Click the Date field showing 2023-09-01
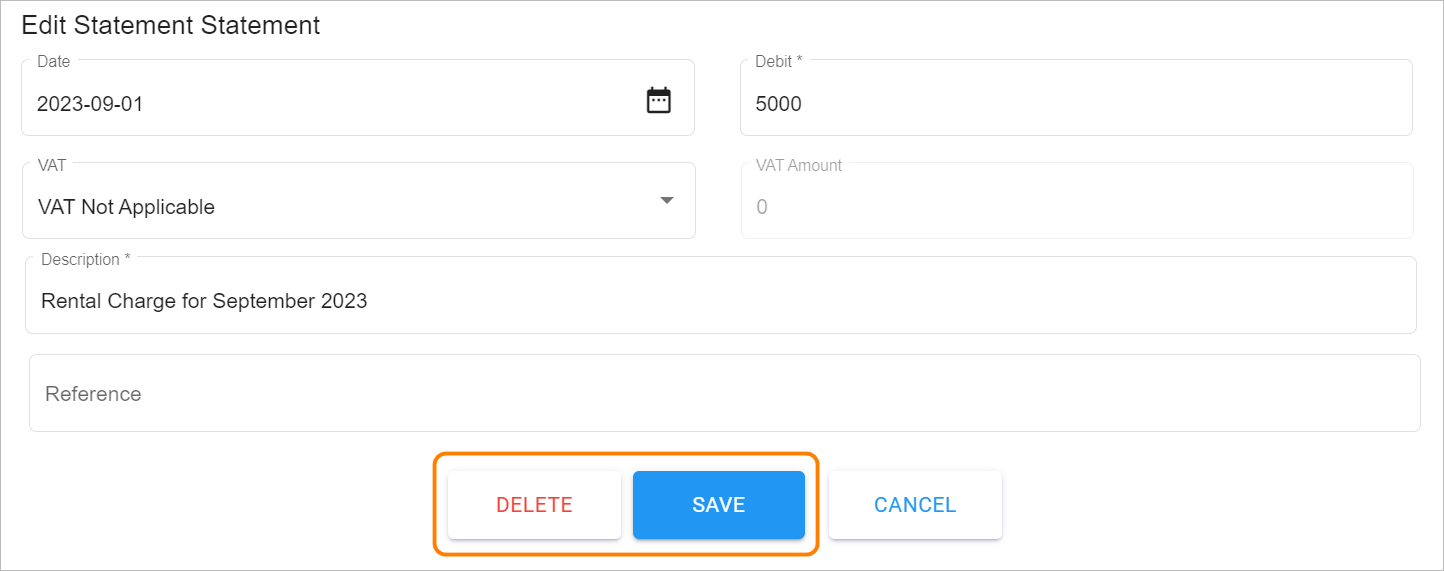The width and height of the screenshot is (1444, 571). 358,98
